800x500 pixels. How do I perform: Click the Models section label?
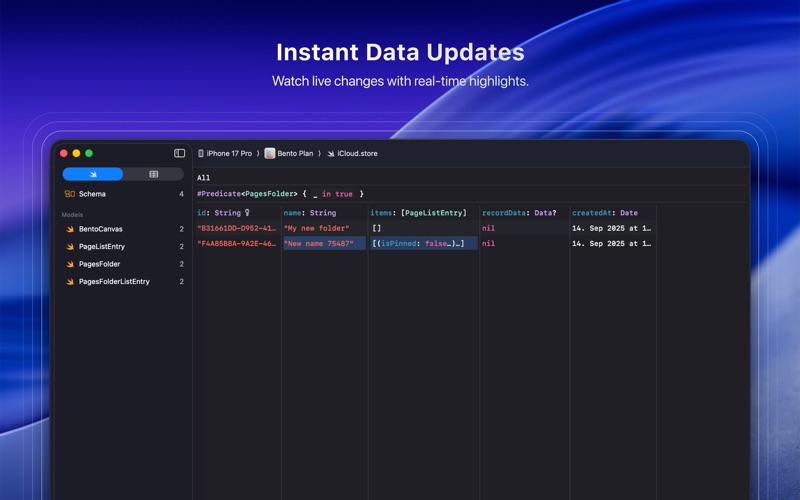point(72,215)
